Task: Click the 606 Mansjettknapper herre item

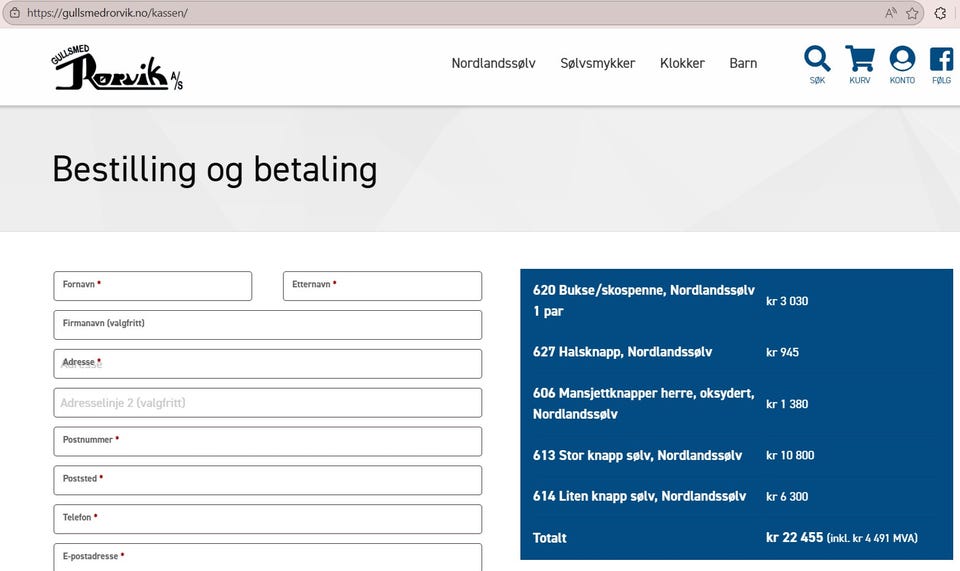Action: pyautogui.click(x=643, y=403)
